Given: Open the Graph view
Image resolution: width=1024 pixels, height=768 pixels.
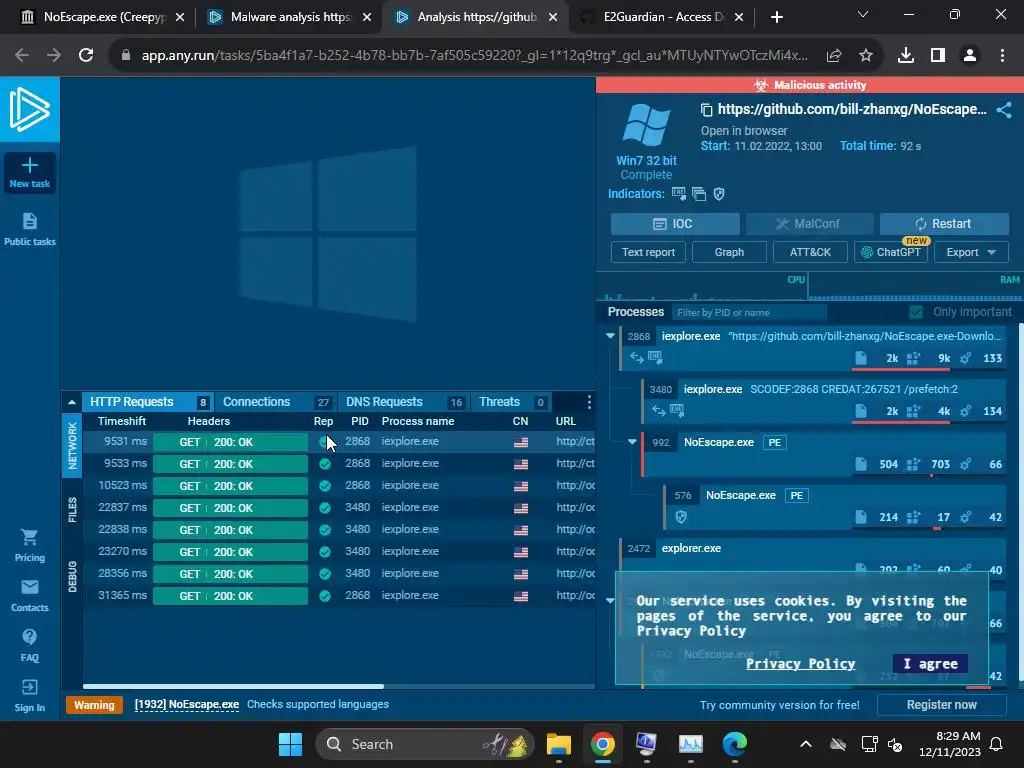Looking at the screenshot, I should 729,252.
